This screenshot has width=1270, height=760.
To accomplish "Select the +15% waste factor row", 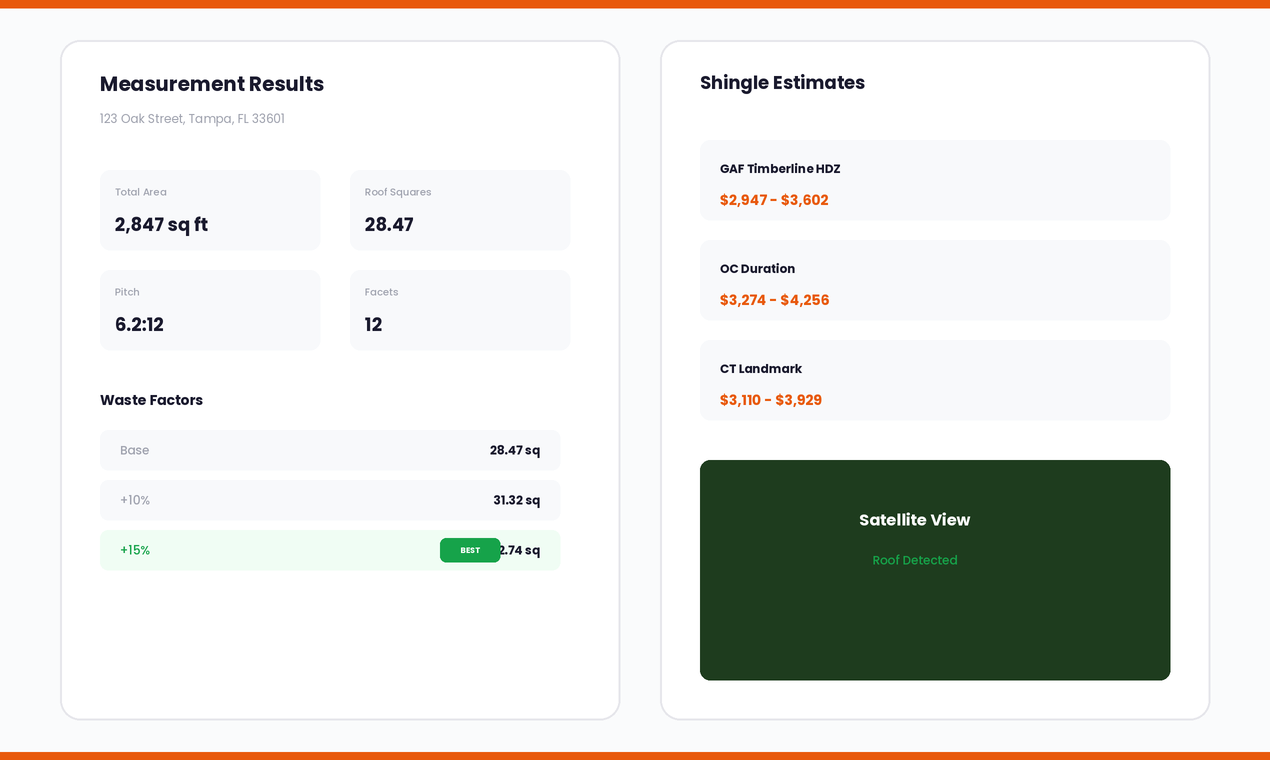I will (x=330, y=550).
